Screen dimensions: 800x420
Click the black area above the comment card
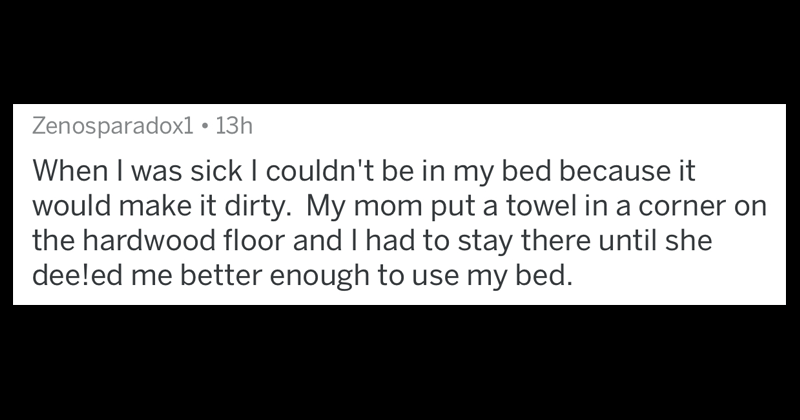pos(400,50)
